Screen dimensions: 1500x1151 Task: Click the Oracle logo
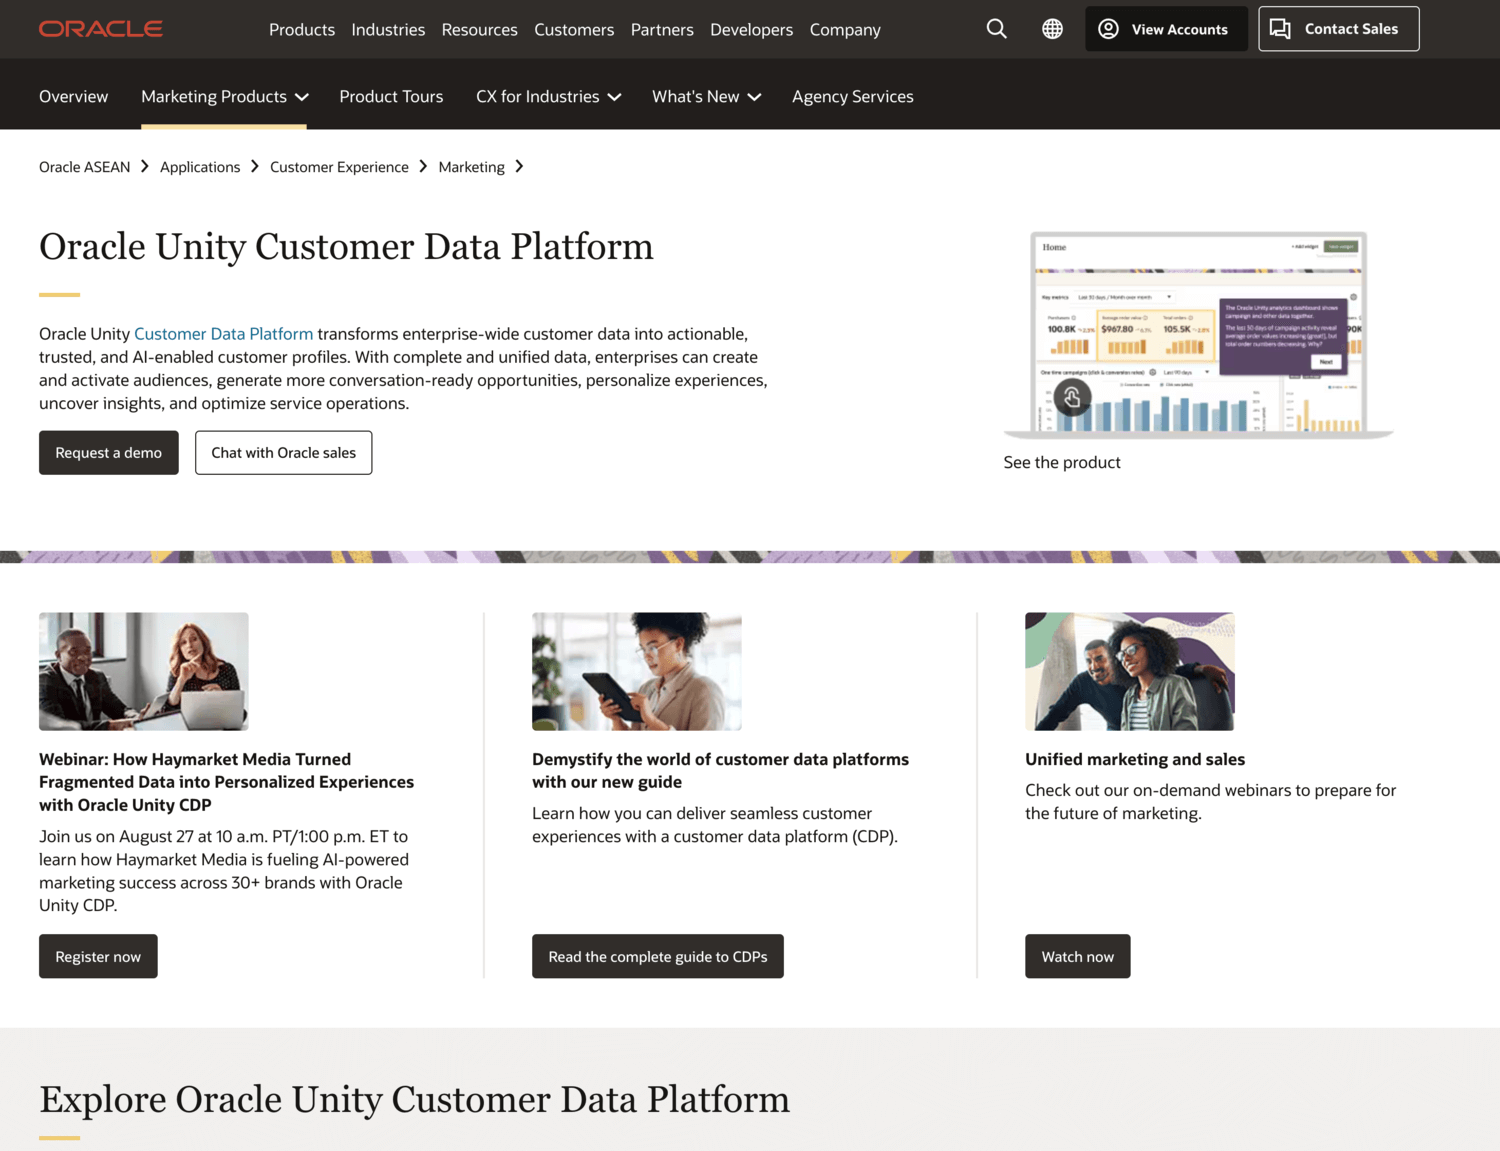click(100, 28)
